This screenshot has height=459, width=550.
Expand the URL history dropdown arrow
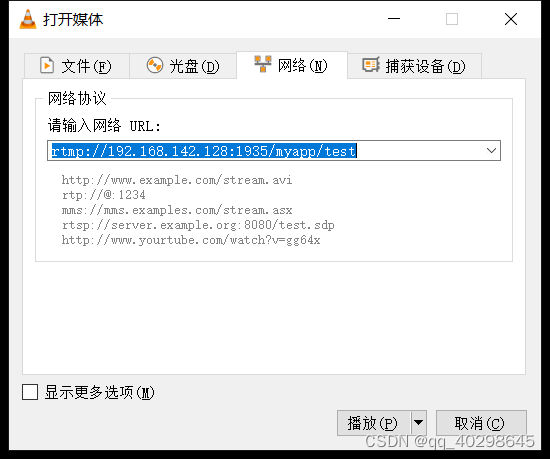tap(491, 151)
